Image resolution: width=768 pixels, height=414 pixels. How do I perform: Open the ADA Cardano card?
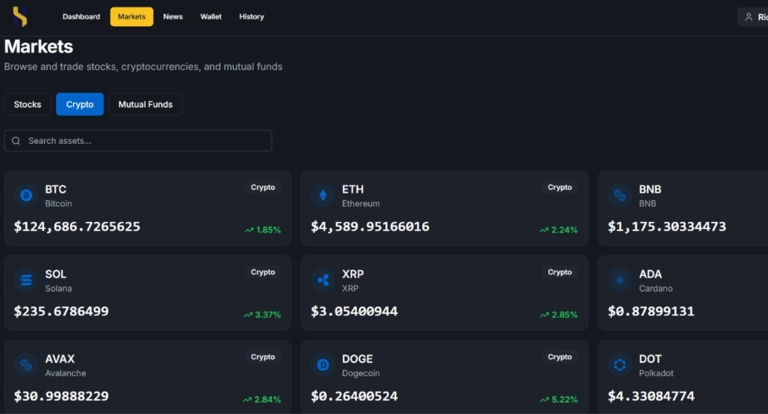[x=683, y=293]
